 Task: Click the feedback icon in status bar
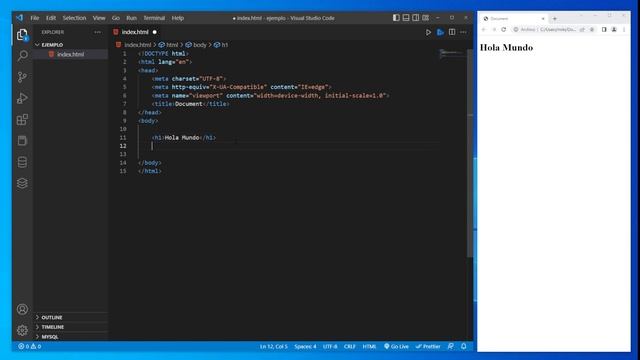451,346
